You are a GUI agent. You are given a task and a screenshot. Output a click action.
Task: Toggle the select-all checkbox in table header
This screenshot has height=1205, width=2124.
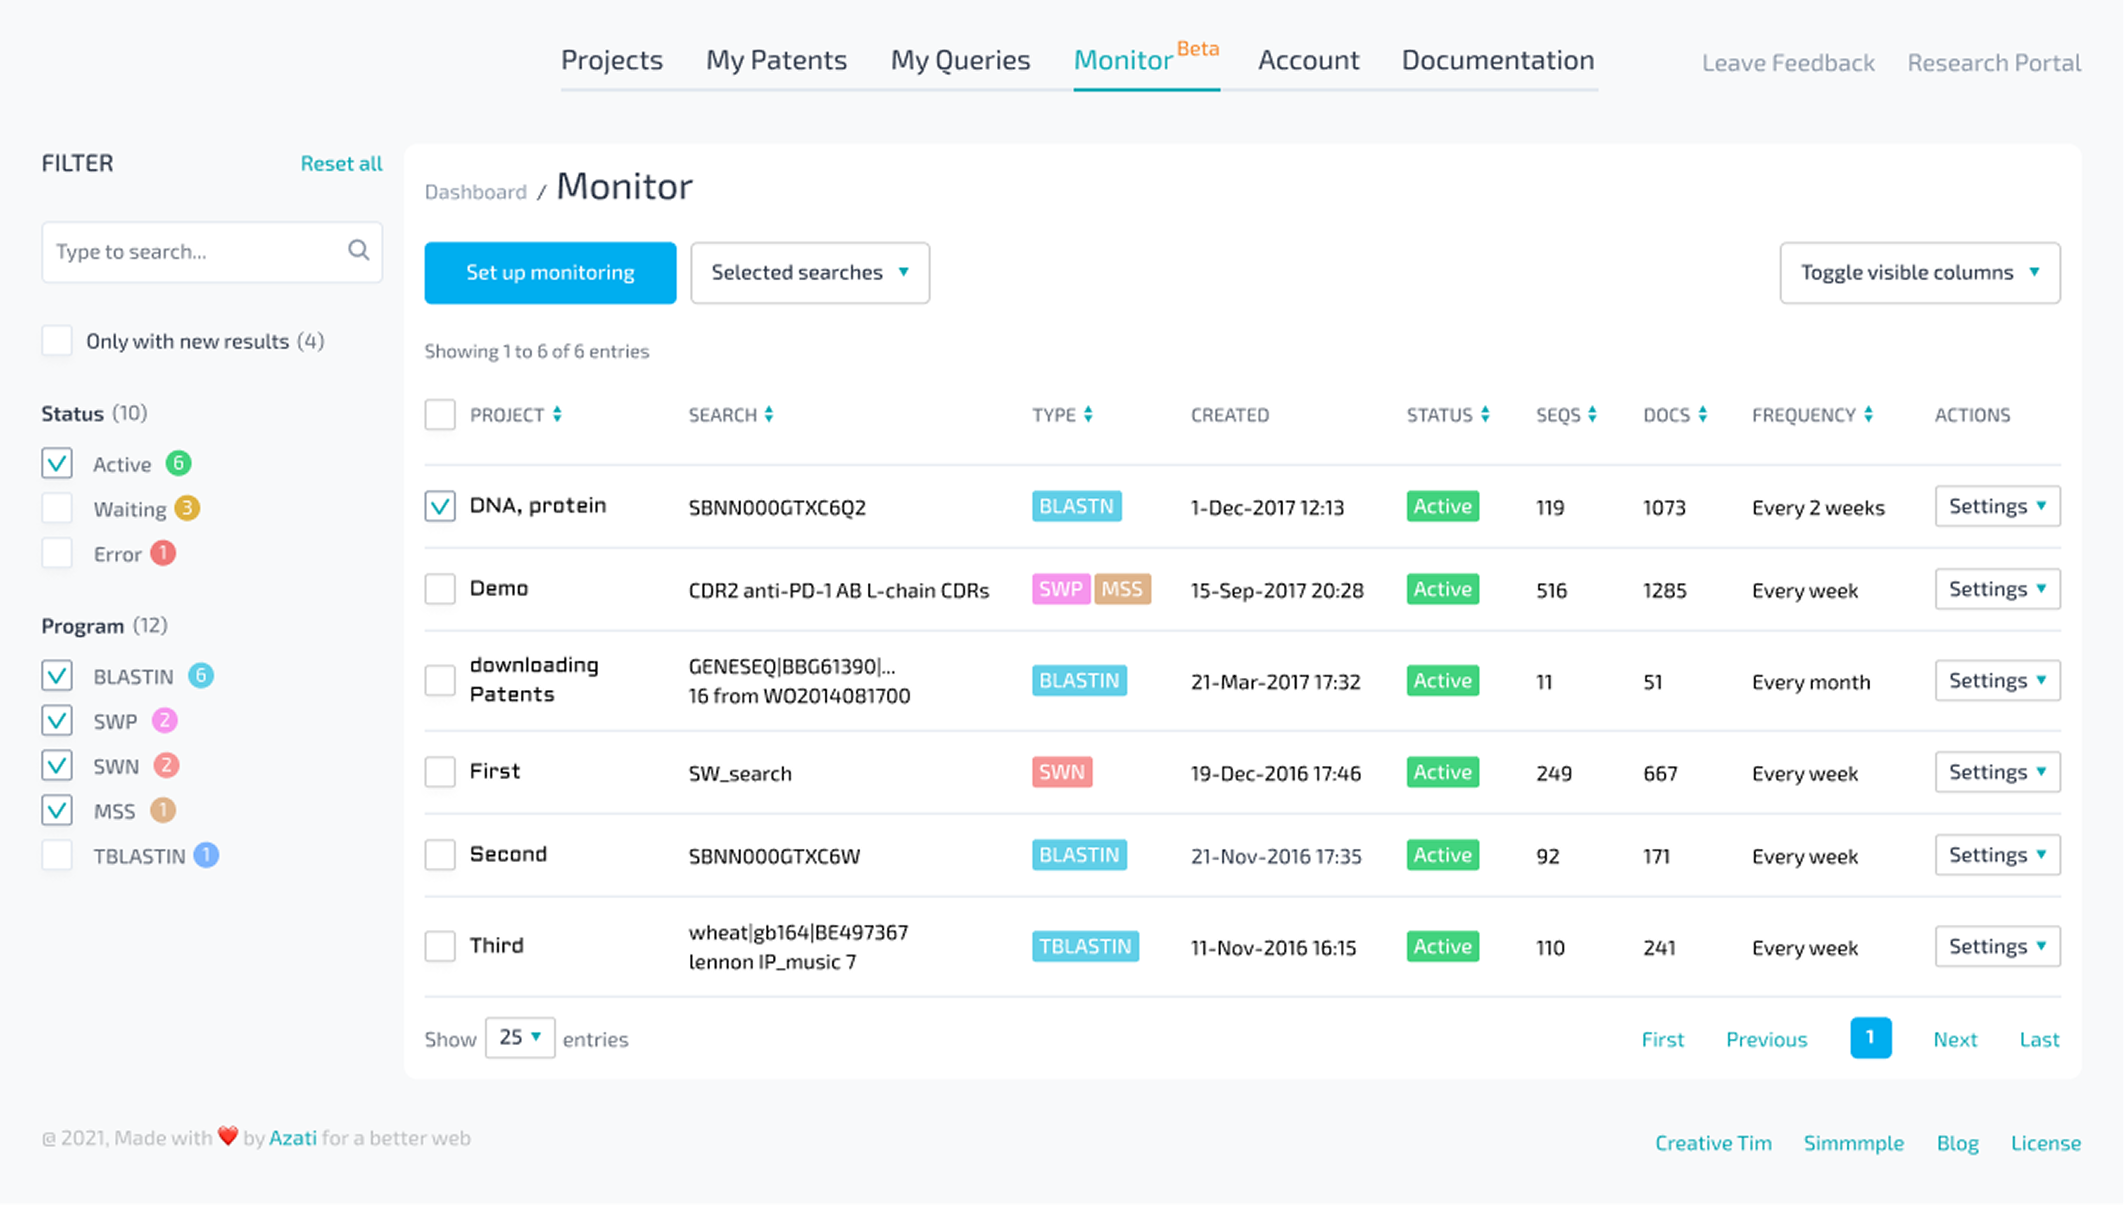click(x=440, y=414)
